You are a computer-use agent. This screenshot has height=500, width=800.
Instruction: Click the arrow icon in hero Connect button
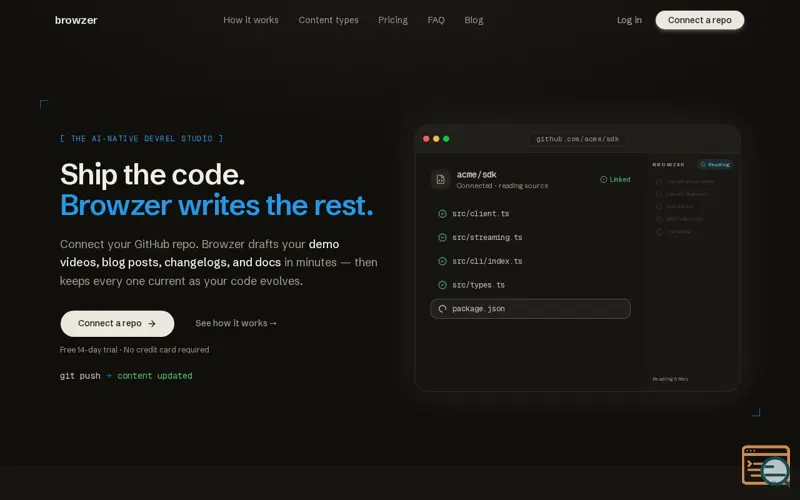[152, 323]
